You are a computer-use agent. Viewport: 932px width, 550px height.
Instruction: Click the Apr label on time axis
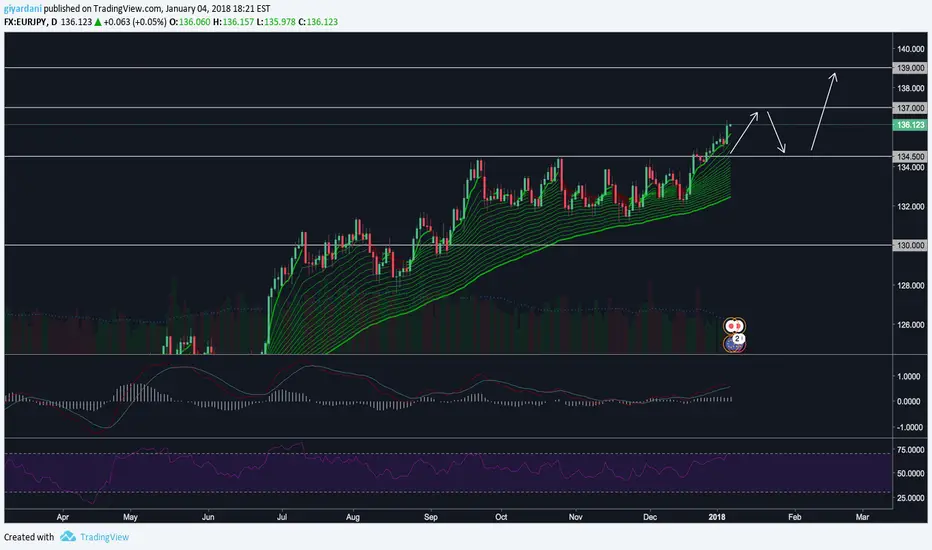coord(62,517)
